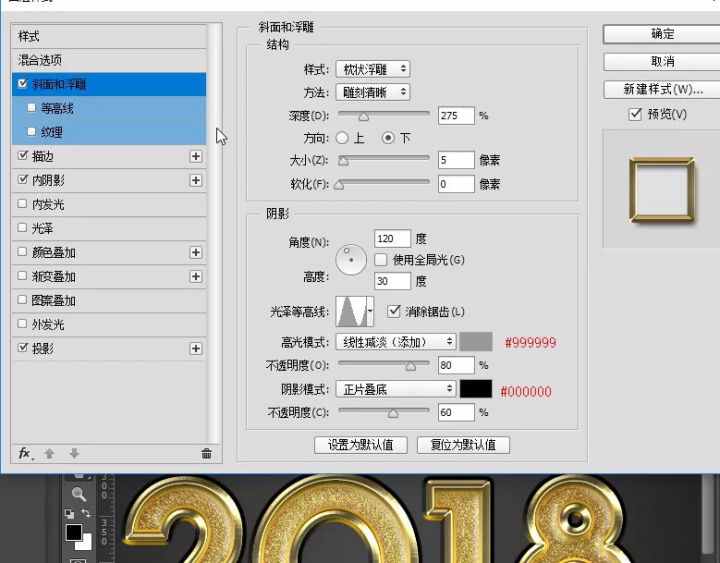Open the fx add-style menu icon
The width and height of the screenshot is (720, 563).
pyautogui.click(x=25, y=454)
